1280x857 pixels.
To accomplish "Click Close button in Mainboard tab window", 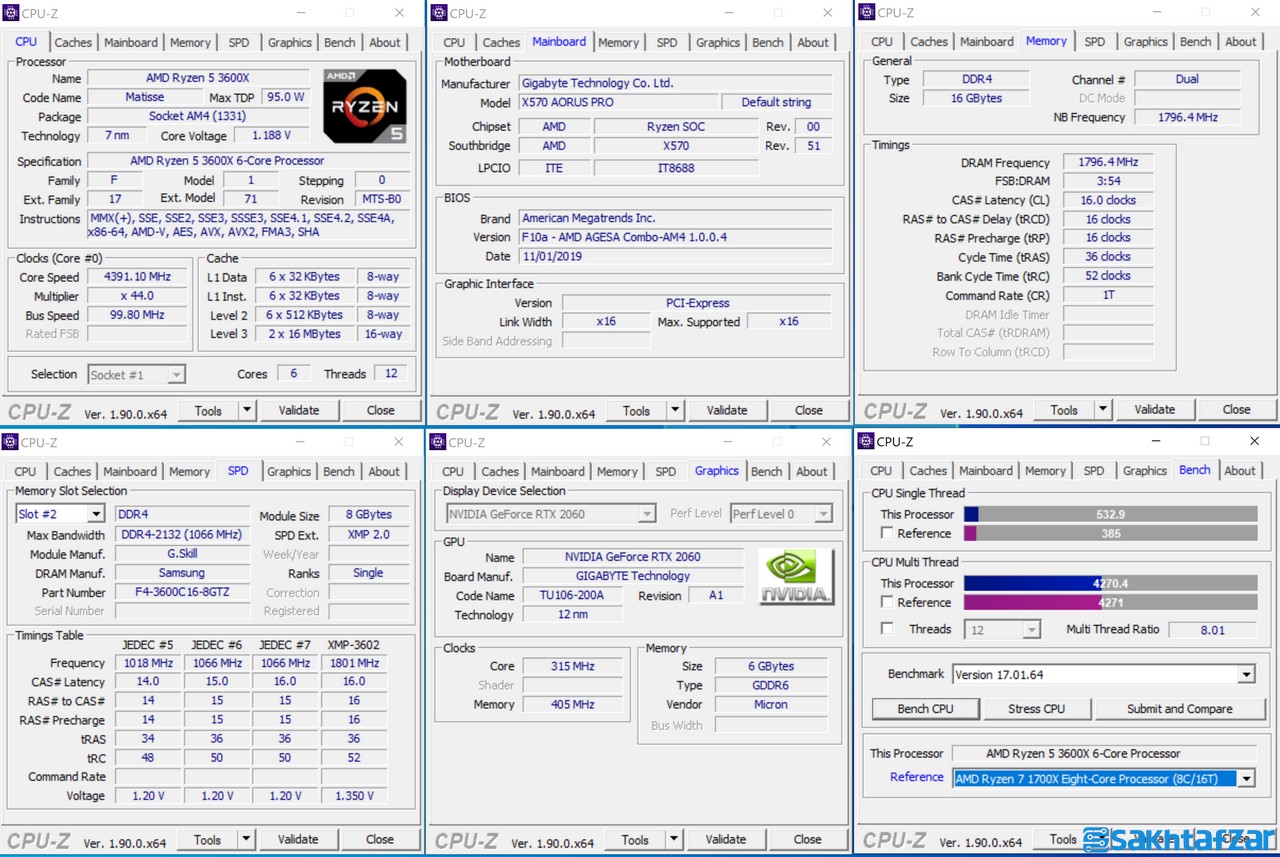I will pyautogui.click(x=809, y=410).
